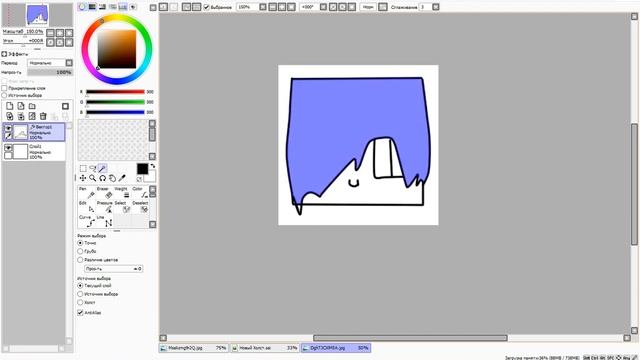Create a new layer folder
The image size is (640, 360).
[32, 106]
